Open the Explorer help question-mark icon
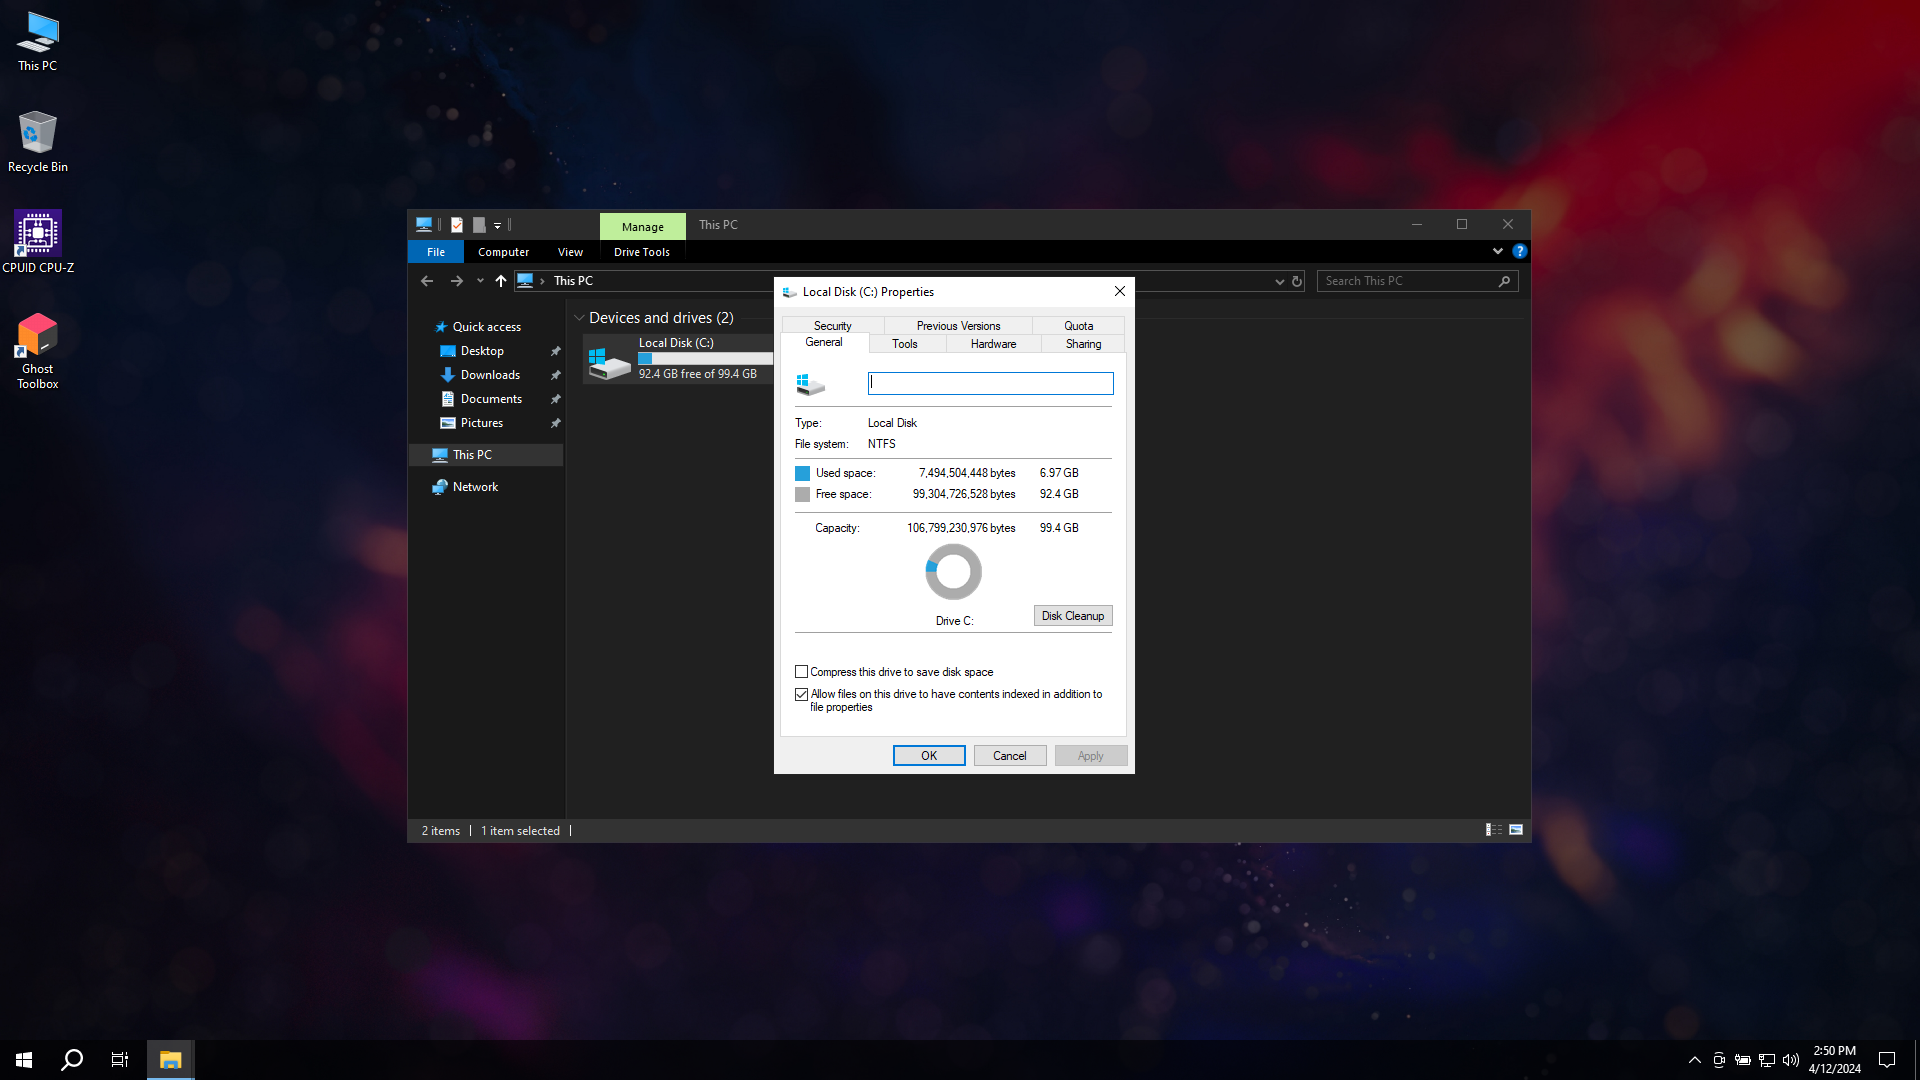The width and height of the screenshot is (1920, 1080). click(x=1519, y=251)
